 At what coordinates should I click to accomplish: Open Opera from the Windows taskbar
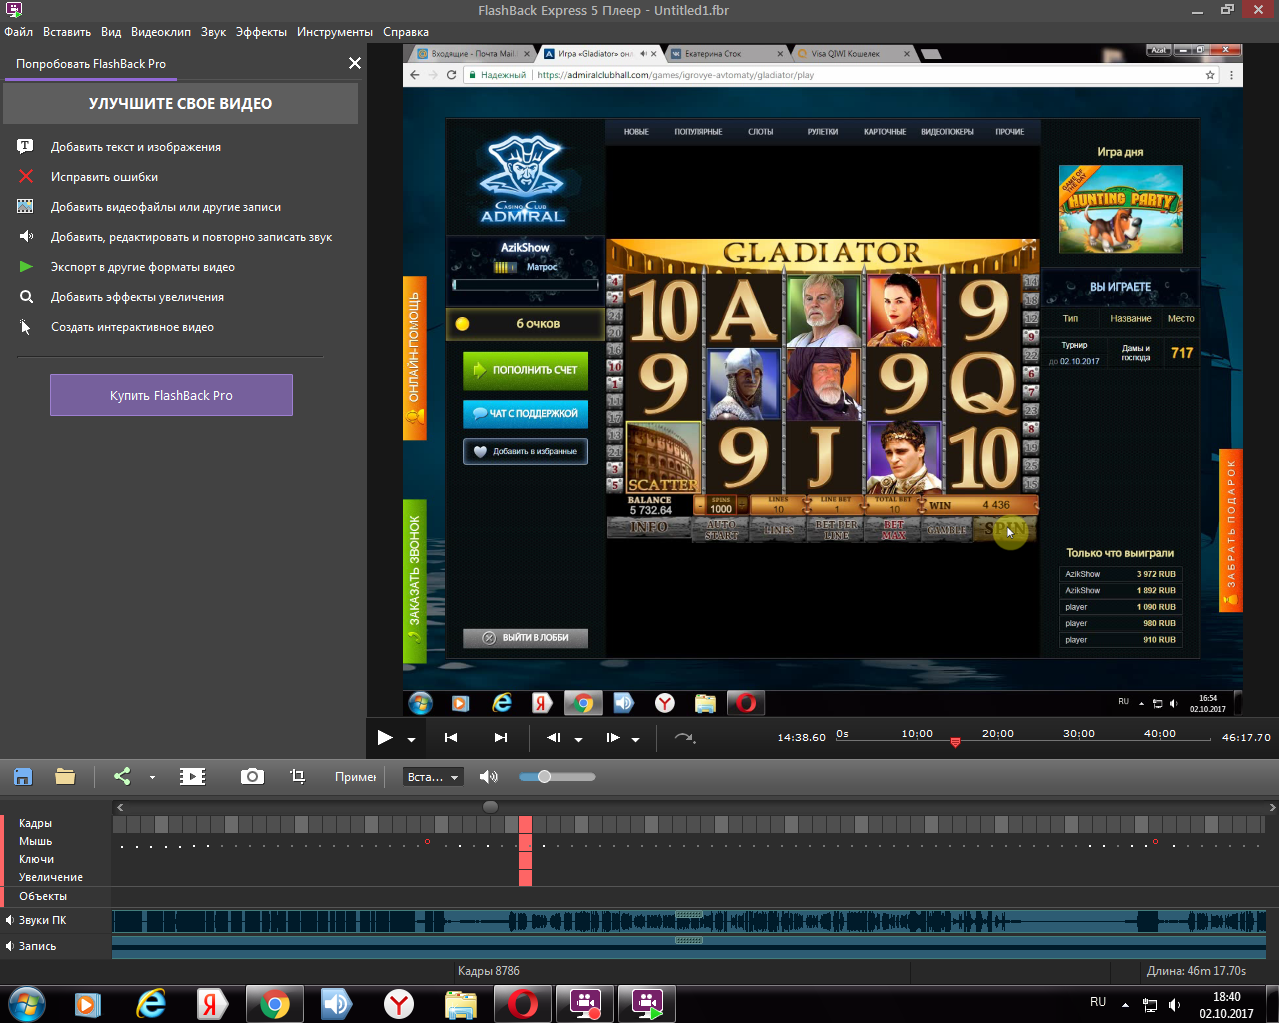[523, 1004]
